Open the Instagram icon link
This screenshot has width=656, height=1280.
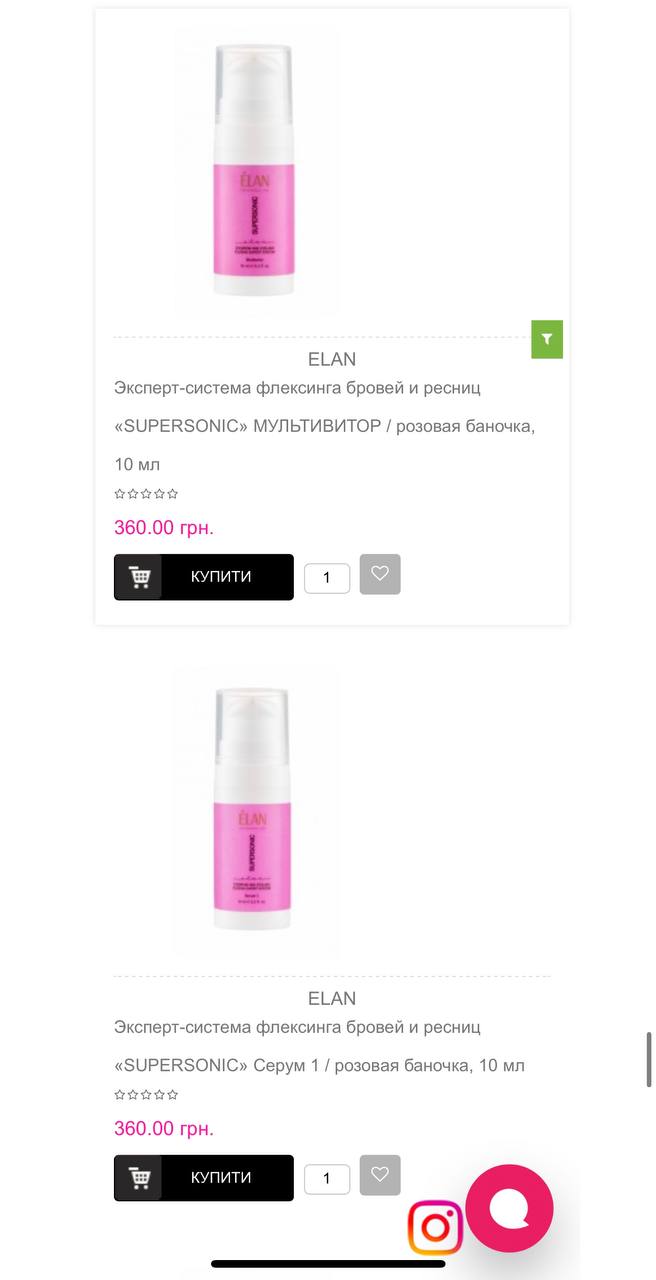pos(436,1227)
